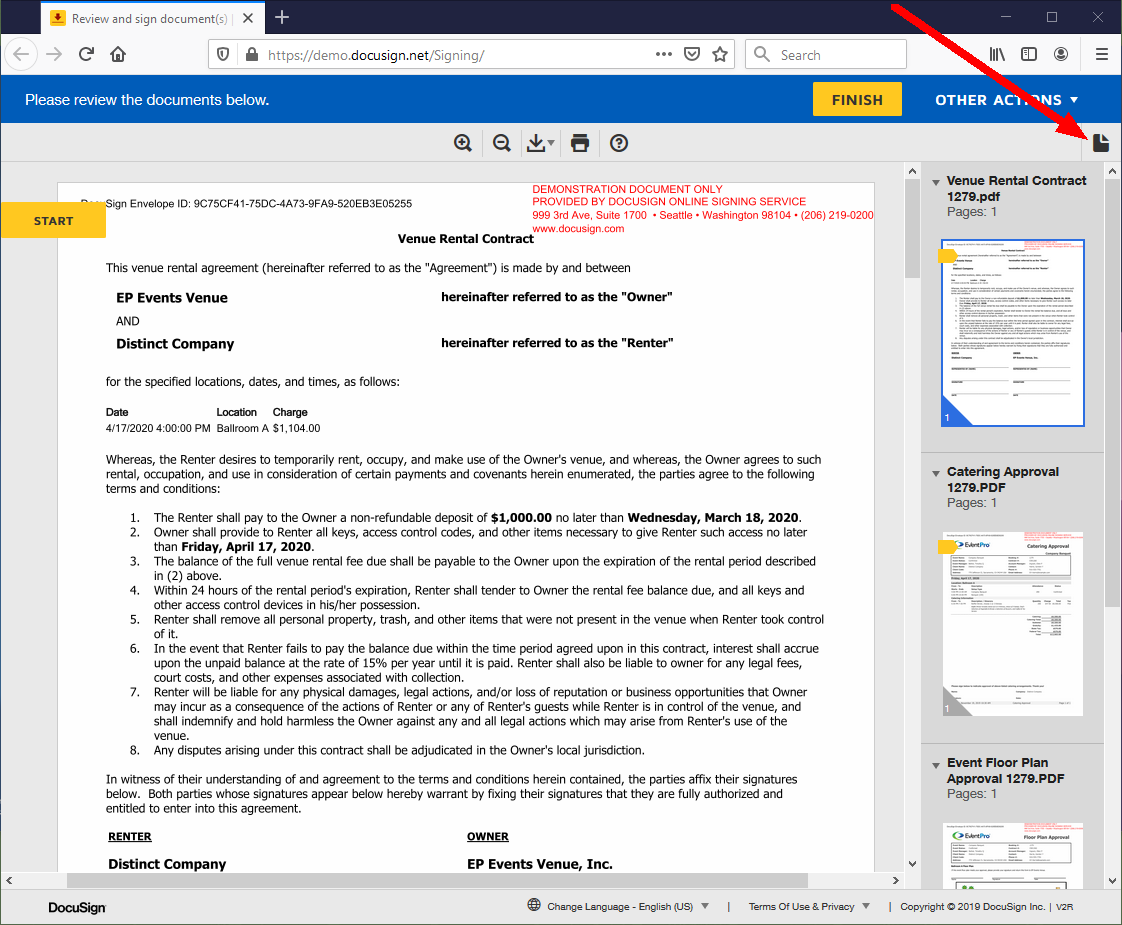Open the OTHER ACTIONS dropdown

[x=1006, y=100]
